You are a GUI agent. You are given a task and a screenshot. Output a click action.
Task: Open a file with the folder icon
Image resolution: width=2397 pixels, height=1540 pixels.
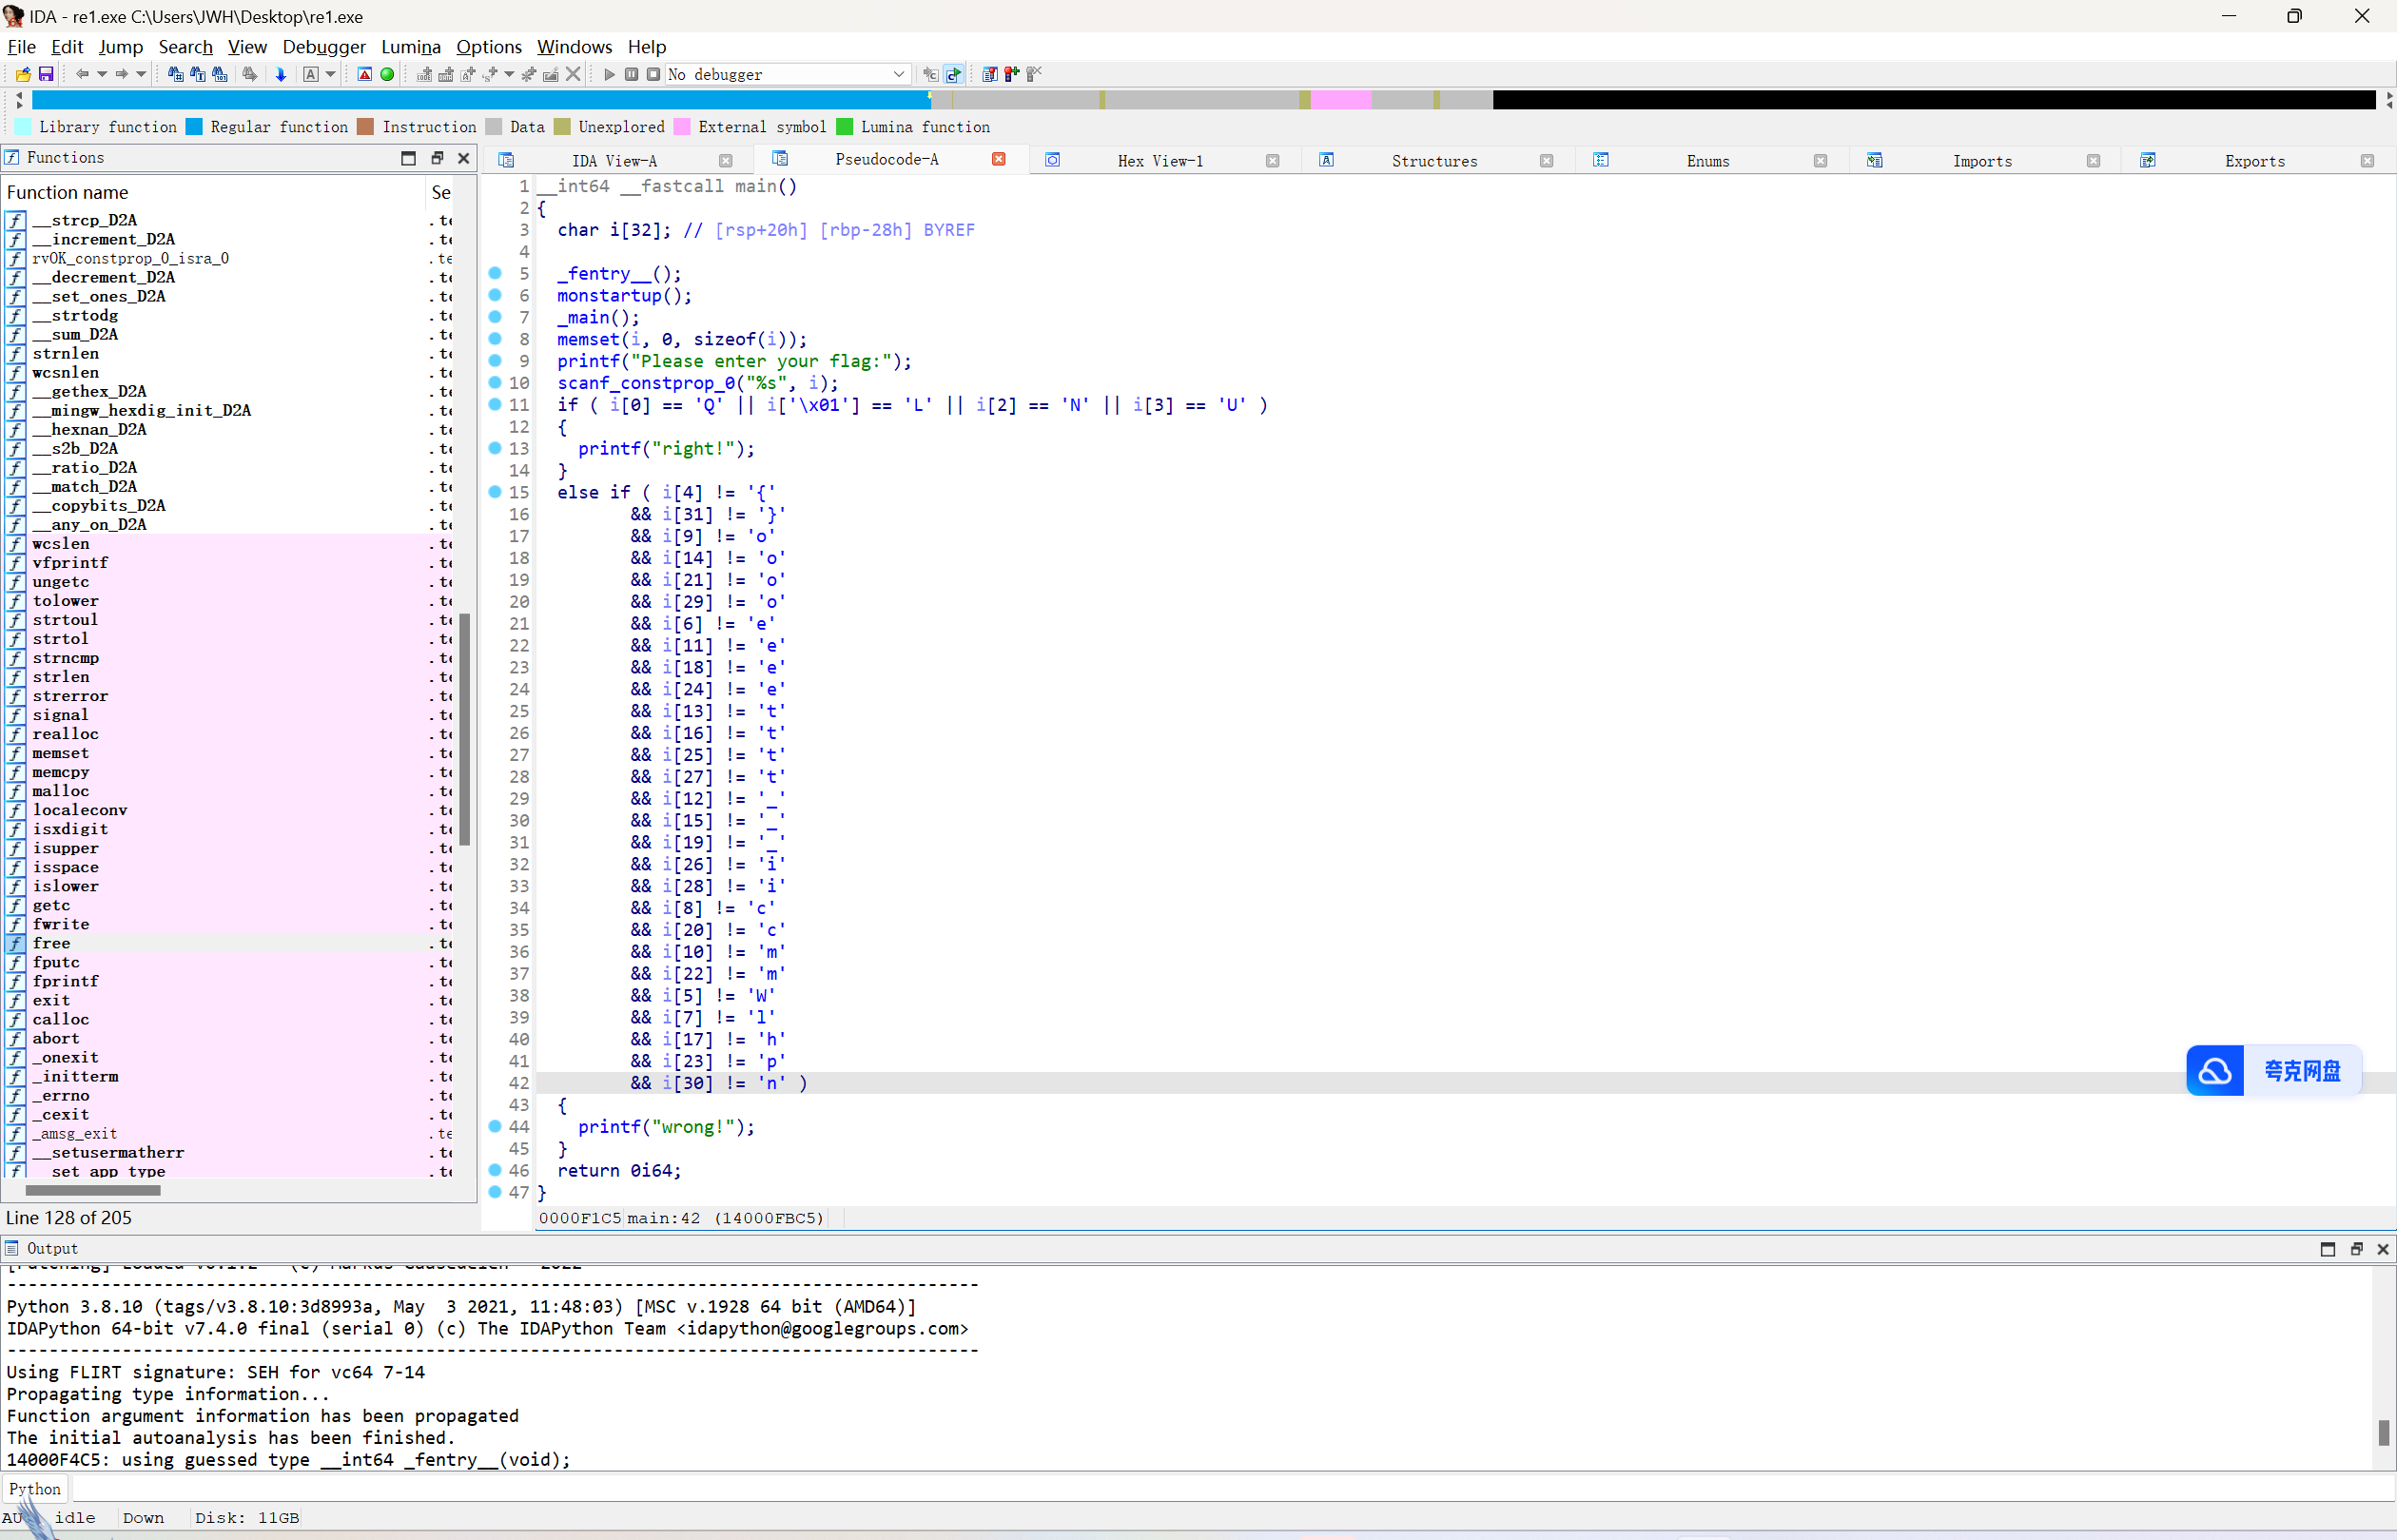(x=23, y=74)
